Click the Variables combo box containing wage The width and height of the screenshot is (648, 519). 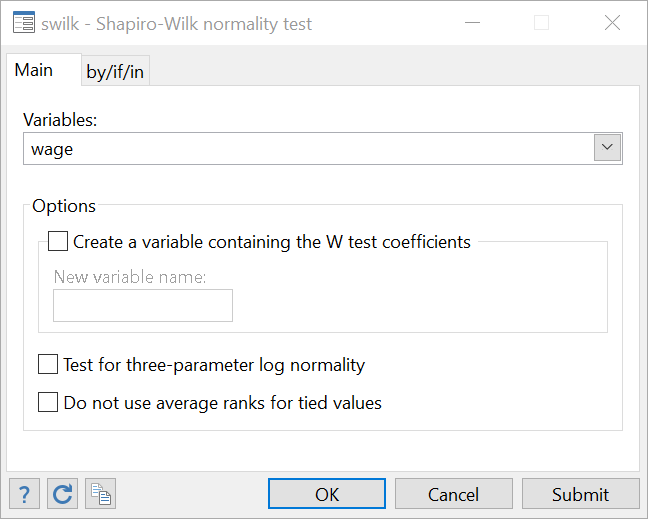[x=323, y=148]
